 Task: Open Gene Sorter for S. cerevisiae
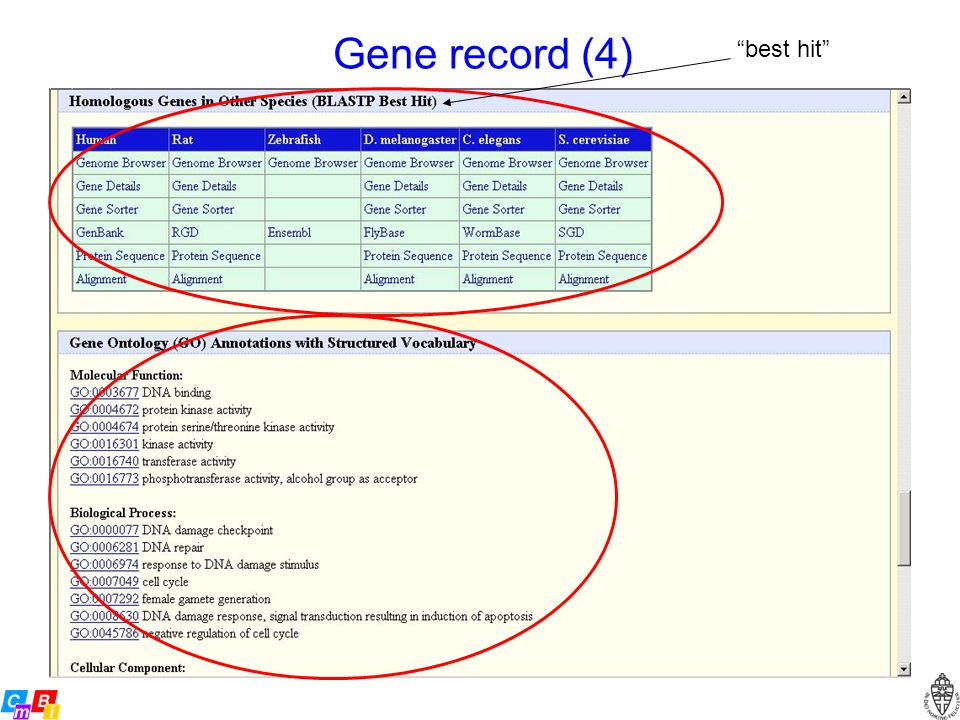click(x=589, y=209)
